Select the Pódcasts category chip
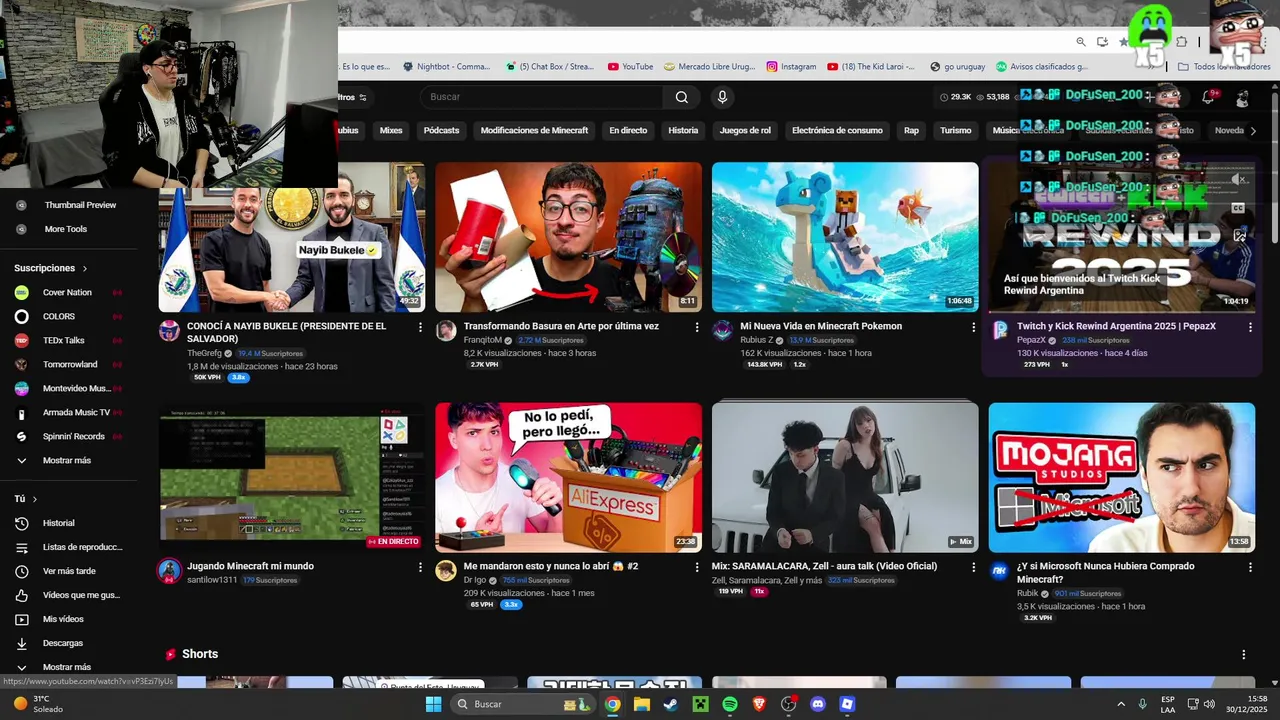 tap(441, 130)
